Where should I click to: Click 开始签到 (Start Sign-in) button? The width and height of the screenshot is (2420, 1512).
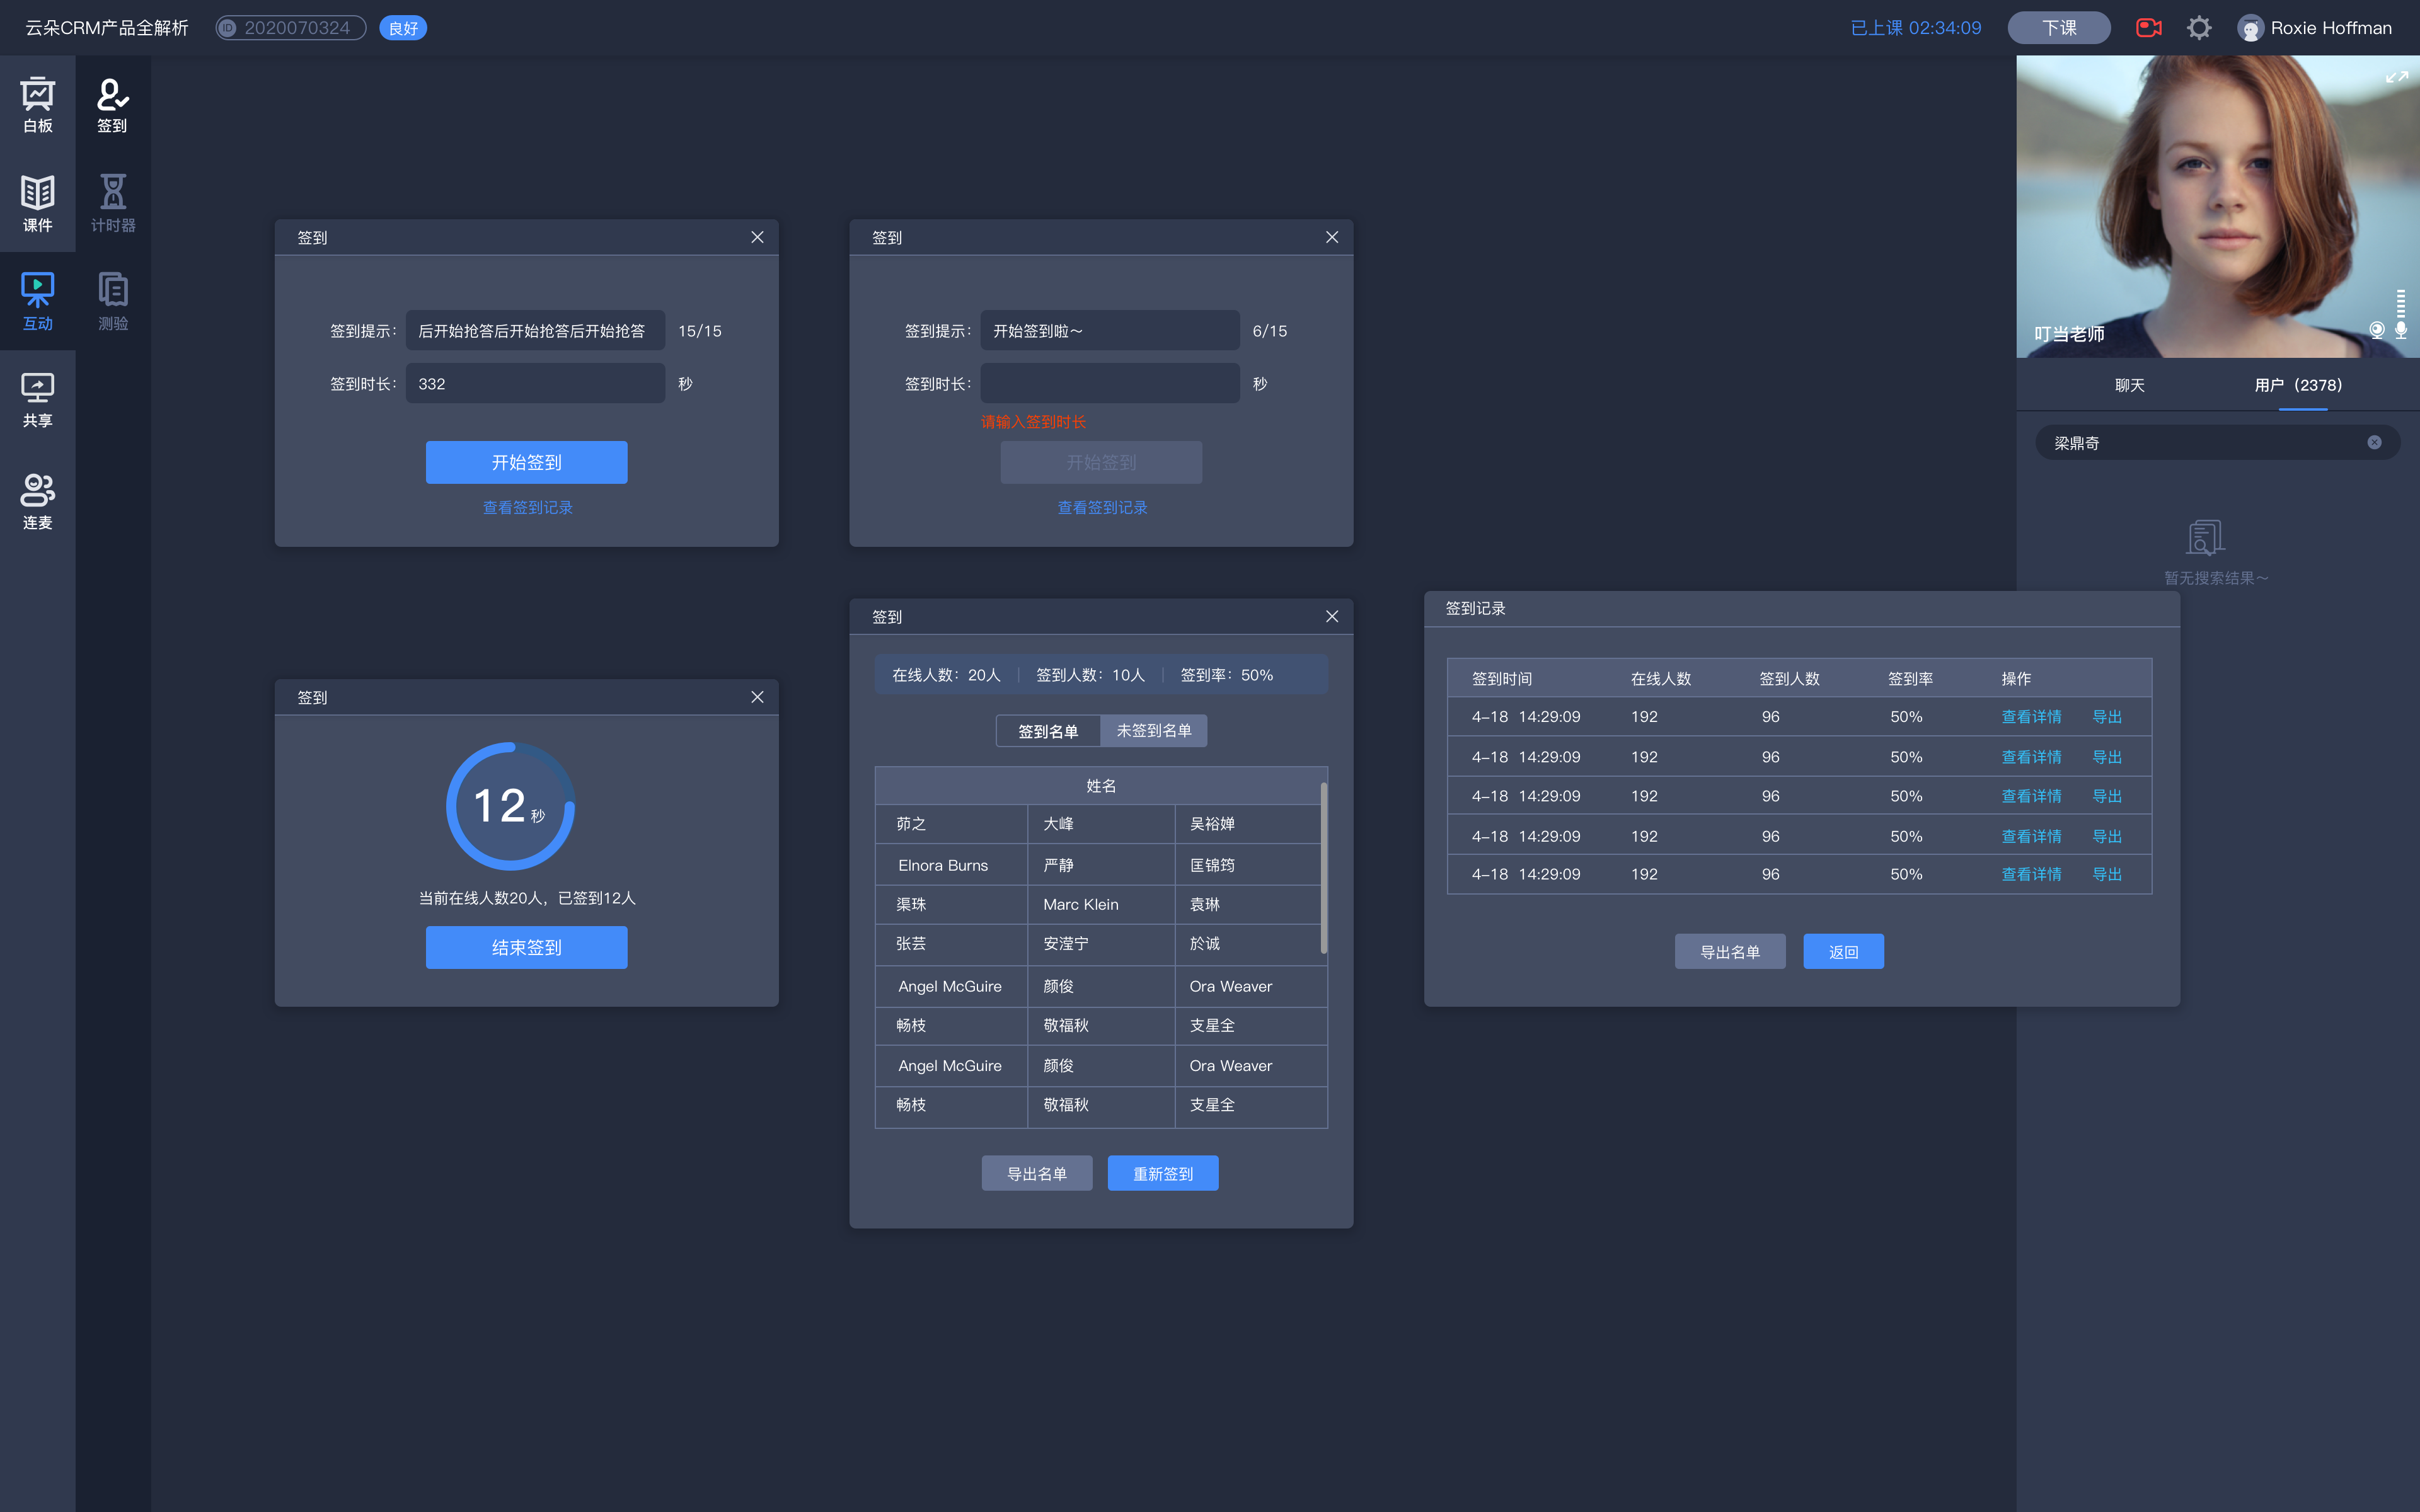point(526,462)
